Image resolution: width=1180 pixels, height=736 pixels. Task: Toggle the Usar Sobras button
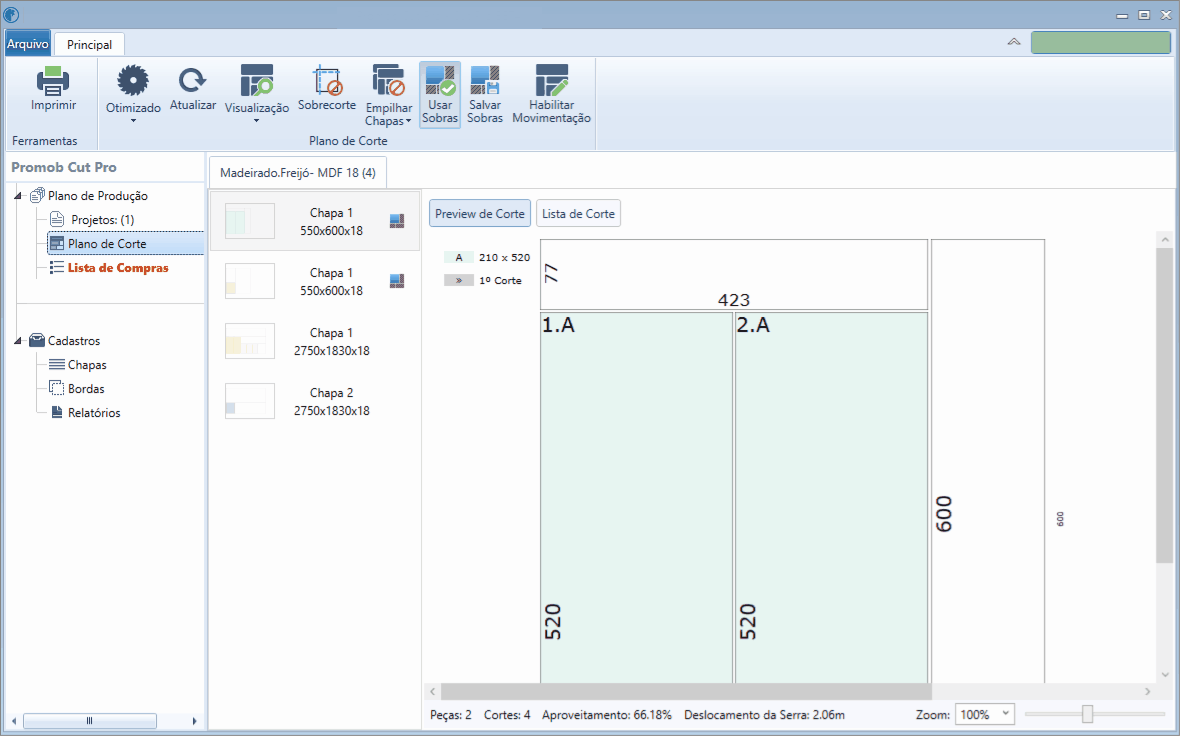pyautogui.click(x=439, y=95)
